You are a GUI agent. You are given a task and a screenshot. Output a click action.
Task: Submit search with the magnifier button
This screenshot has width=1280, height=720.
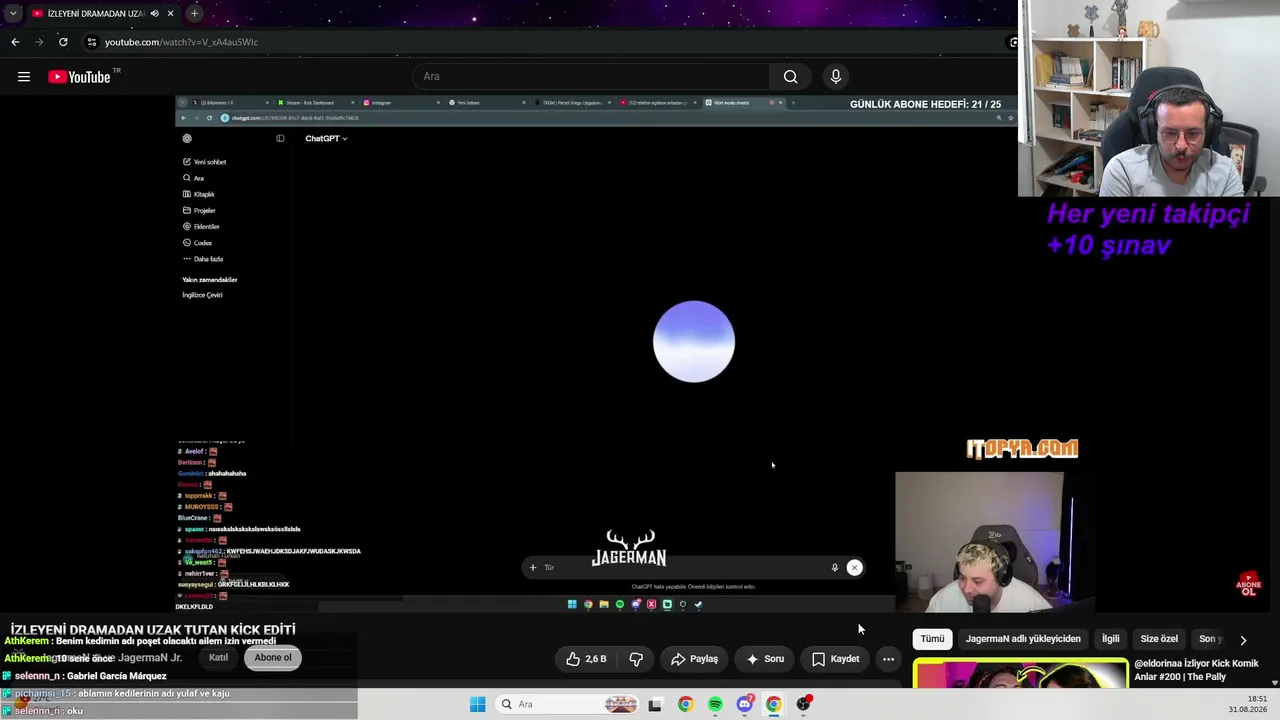(791, 76)
